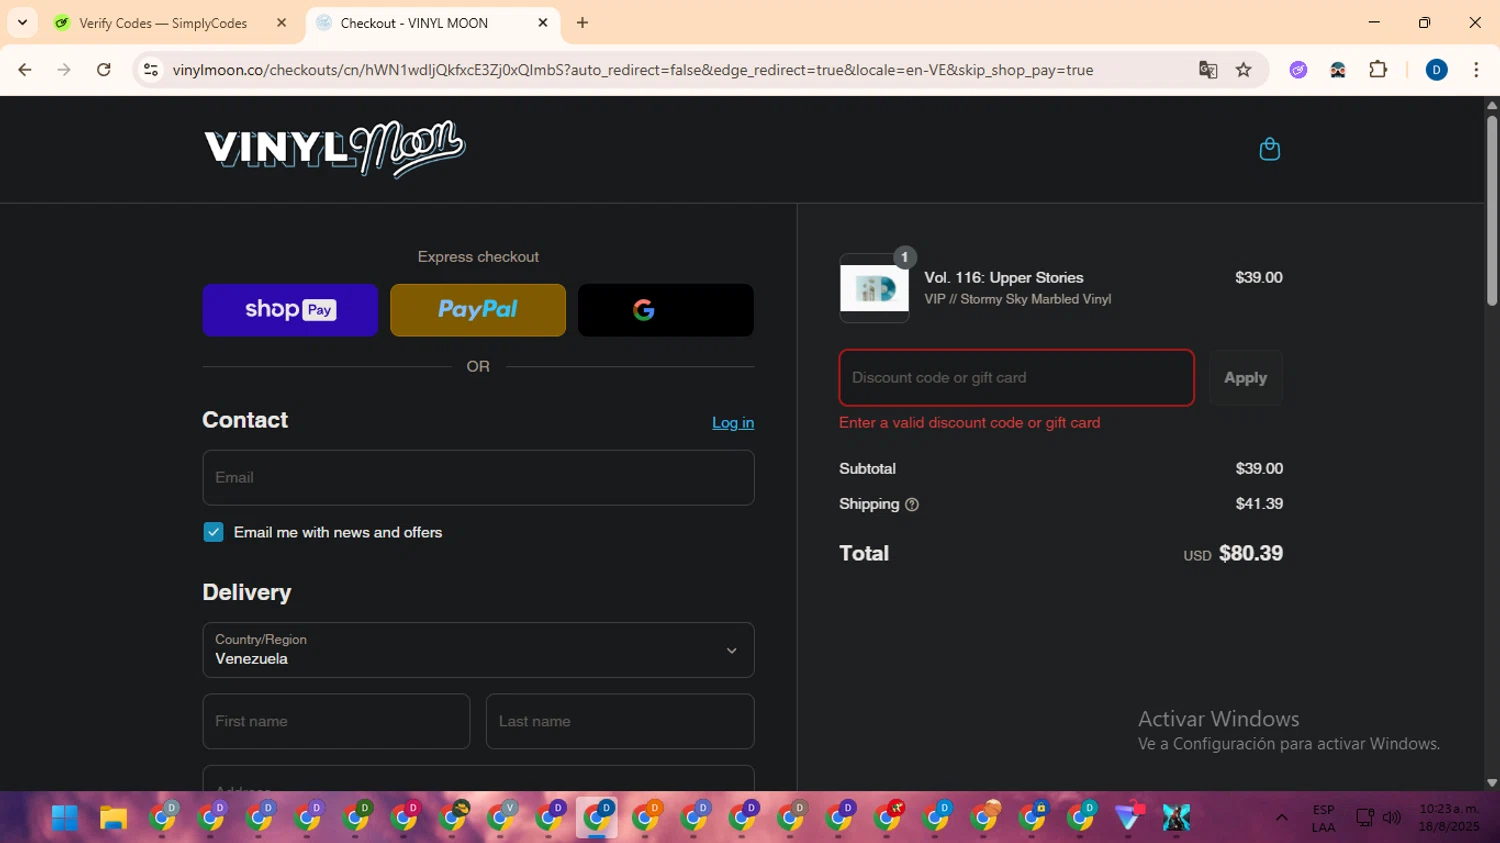The height and width of the screenshot is (843, 1500).
Task: Open the tab search dropdown
Action: point(22,23)
